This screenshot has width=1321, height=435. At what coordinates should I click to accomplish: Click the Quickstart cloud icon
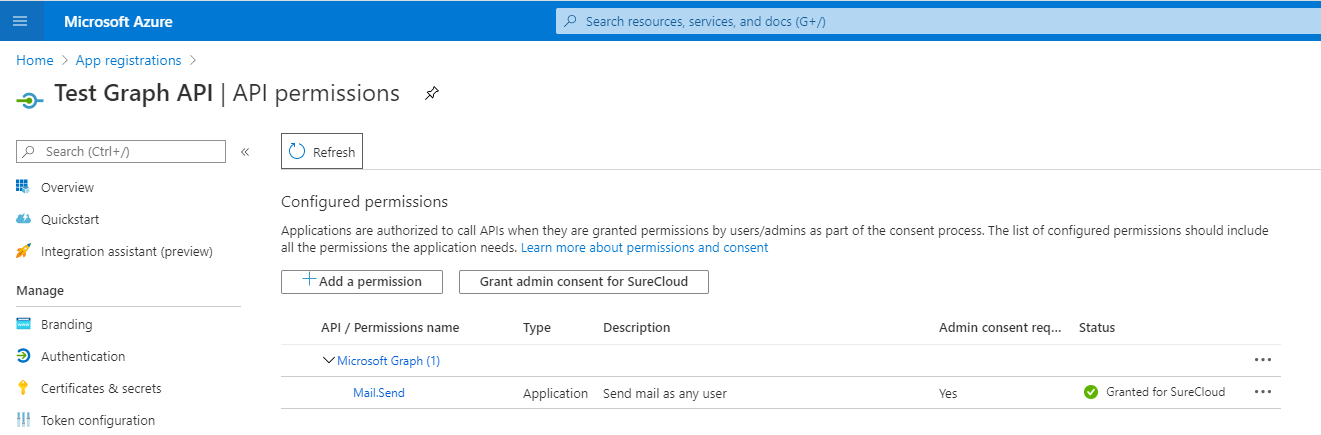[23, 219]
